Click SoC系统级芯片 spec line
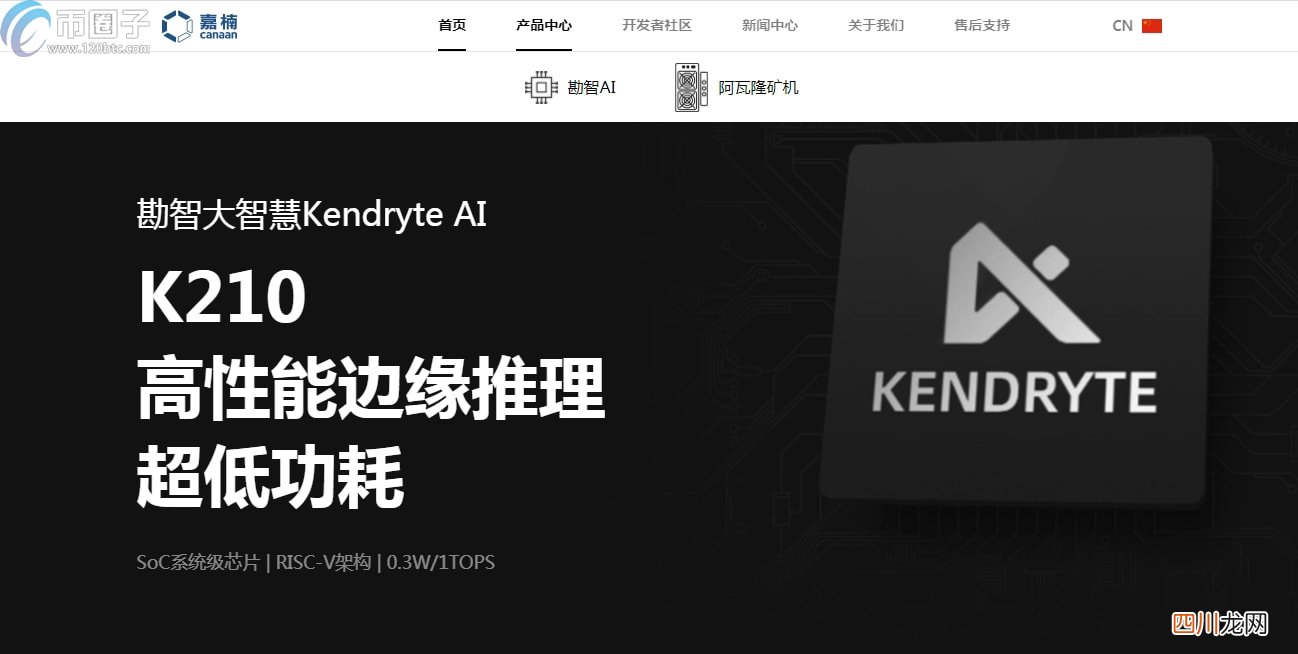 (x=316, y=562)
